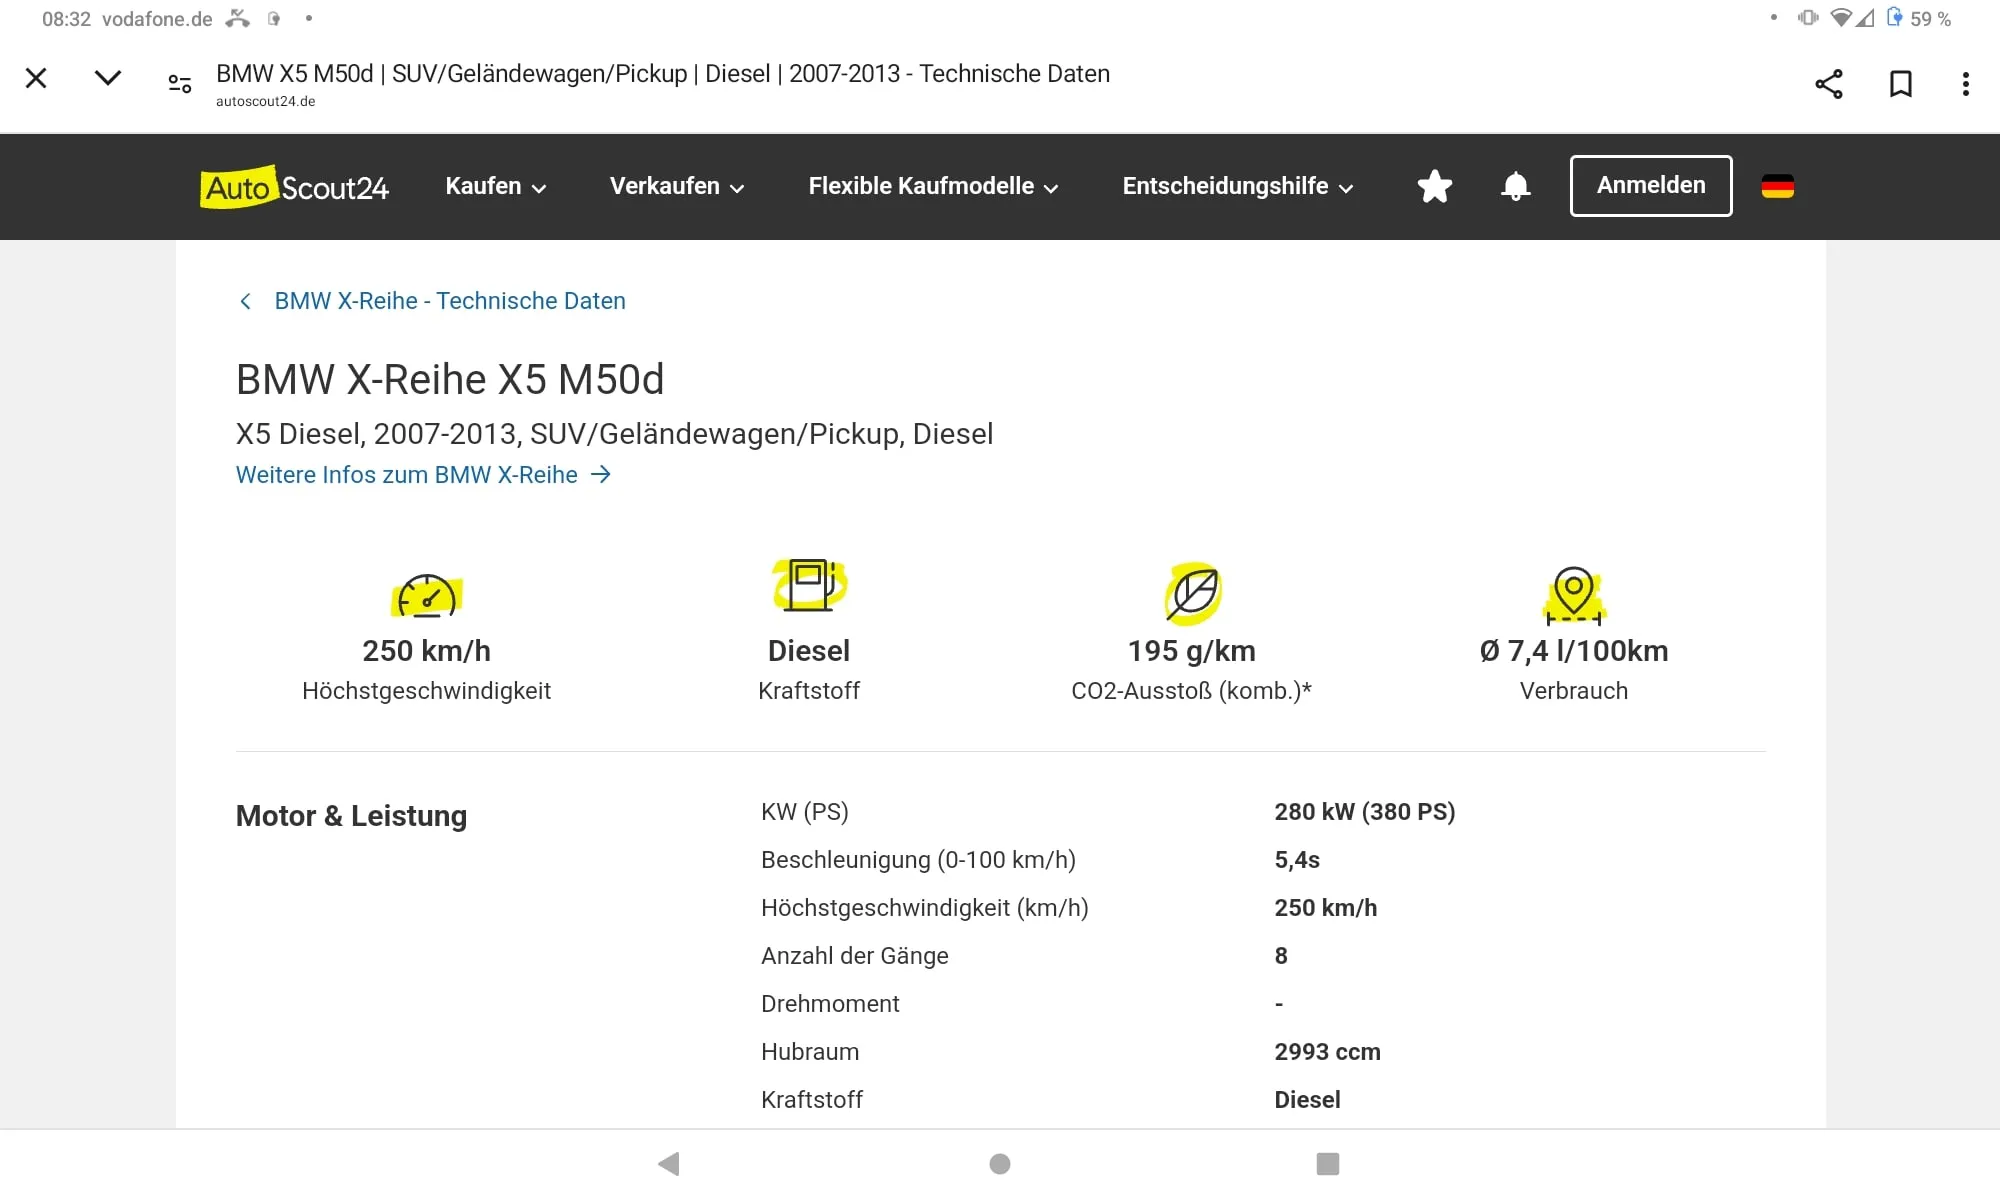This screenshot has width=2000, height=1200.
Task: Bookmark this page
Action: point(1901,84)
